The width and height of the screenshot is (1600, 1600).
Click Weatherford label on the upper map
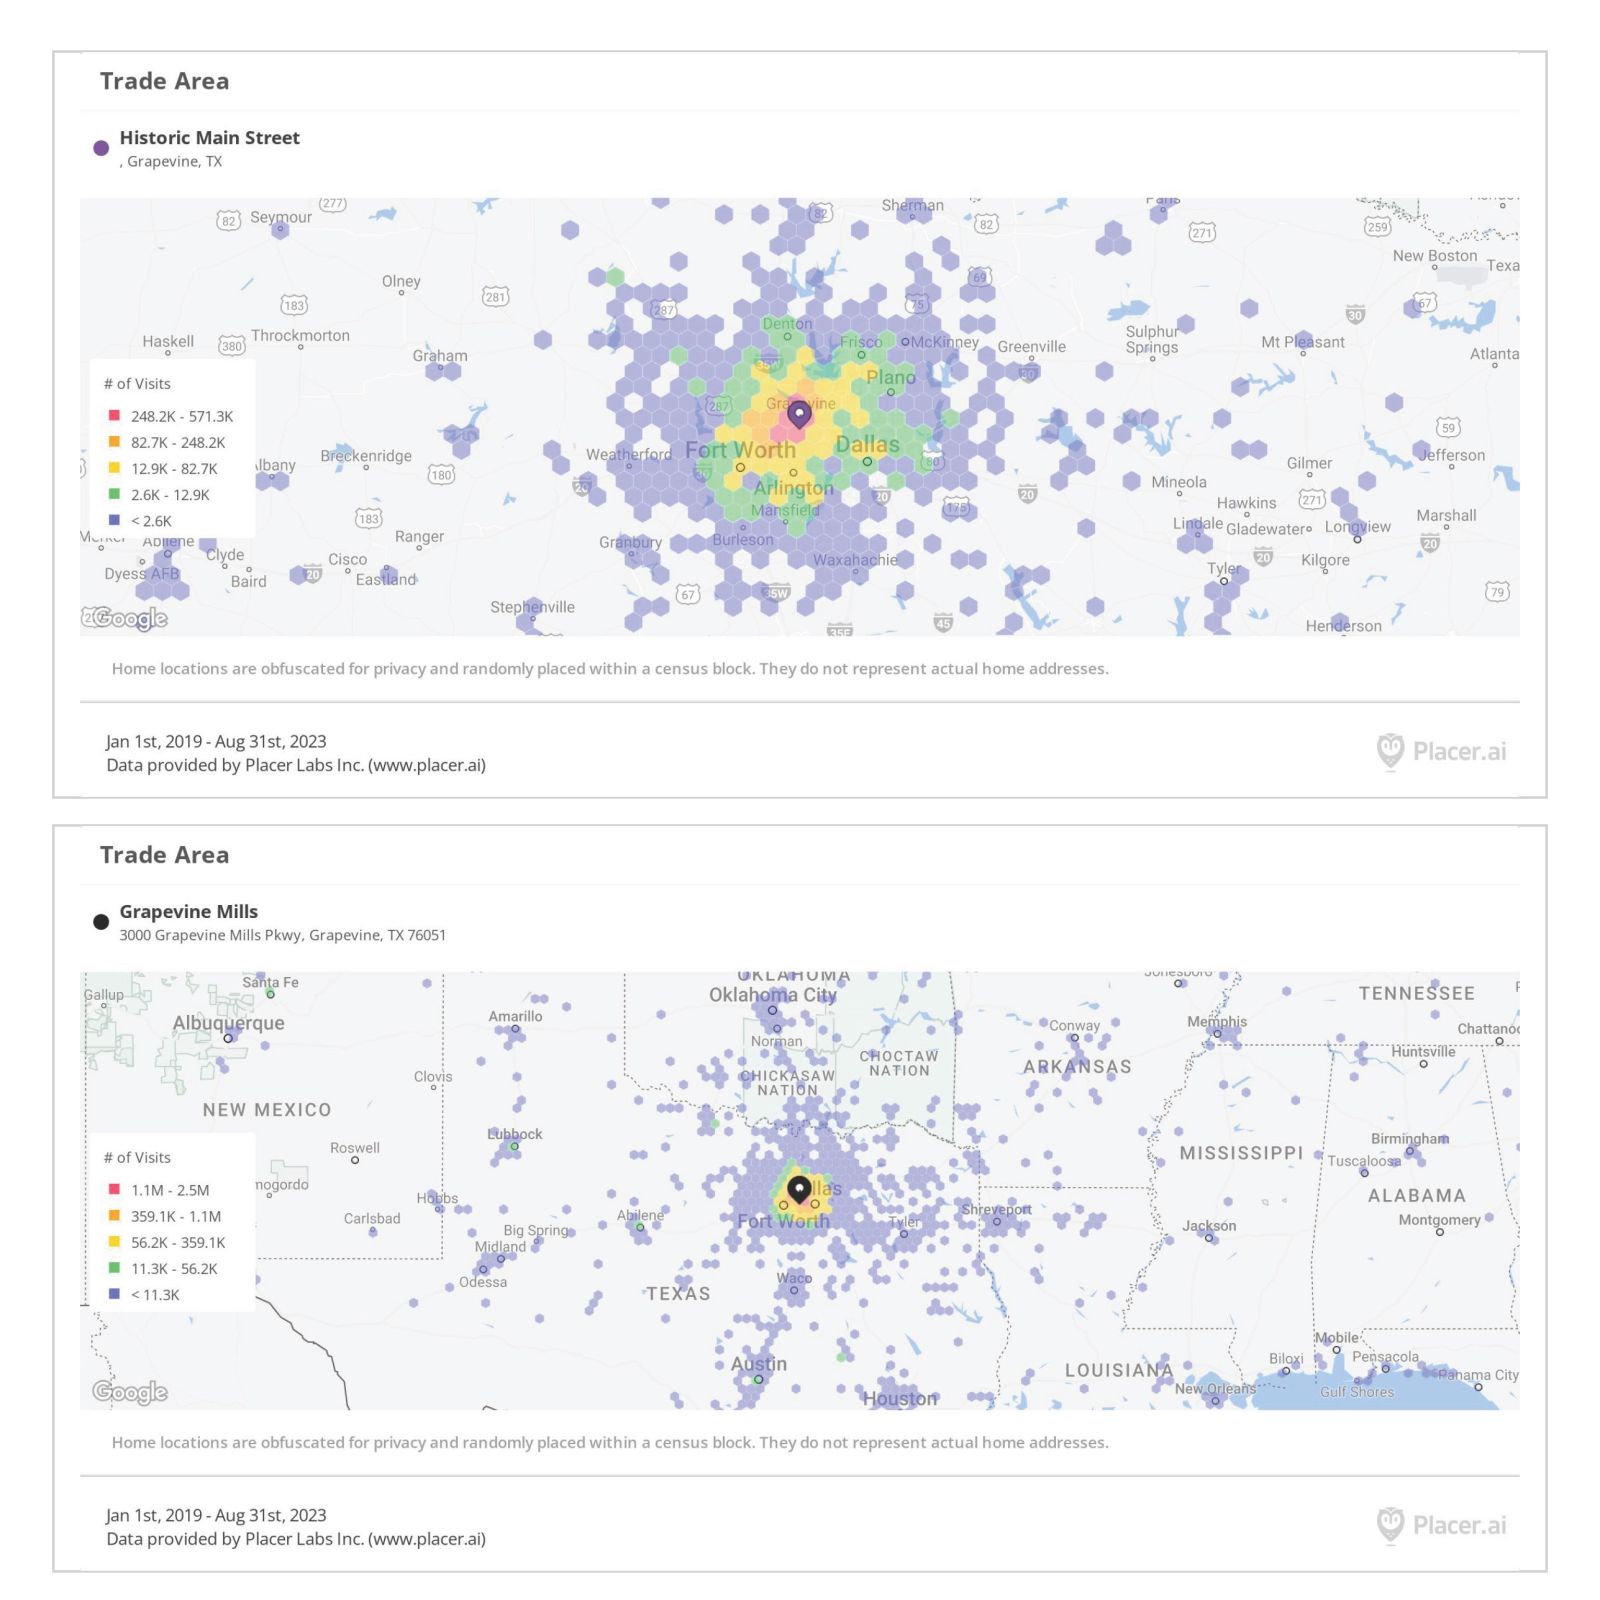[629, 454]
